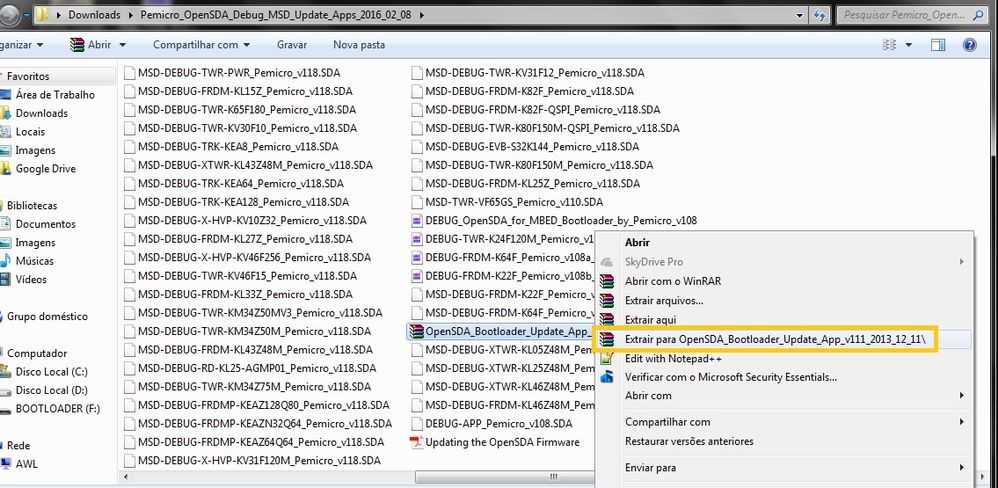Select MSD-DEBUG-FRDM-KL15Z_Pemicro_v118.SDA file

(x=238, y=92)
